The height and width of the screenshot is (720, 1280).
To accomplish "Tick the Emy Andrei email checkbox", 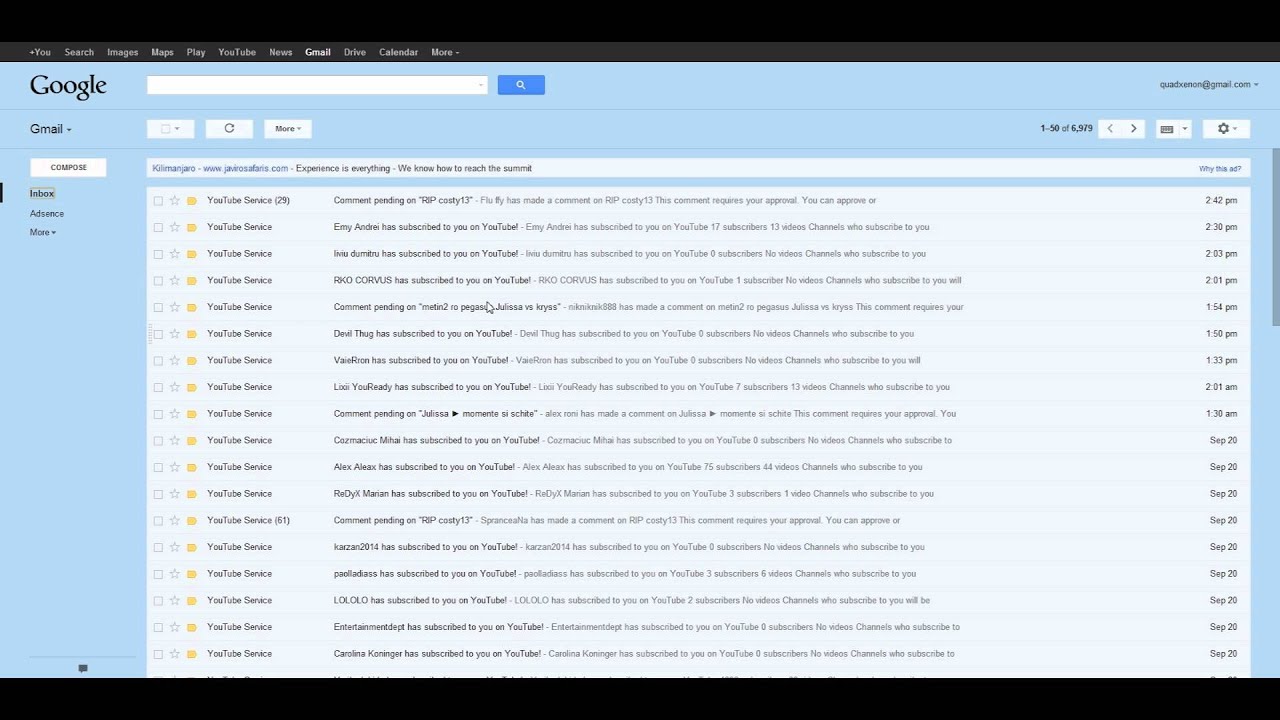I will [x=158, y=227].
